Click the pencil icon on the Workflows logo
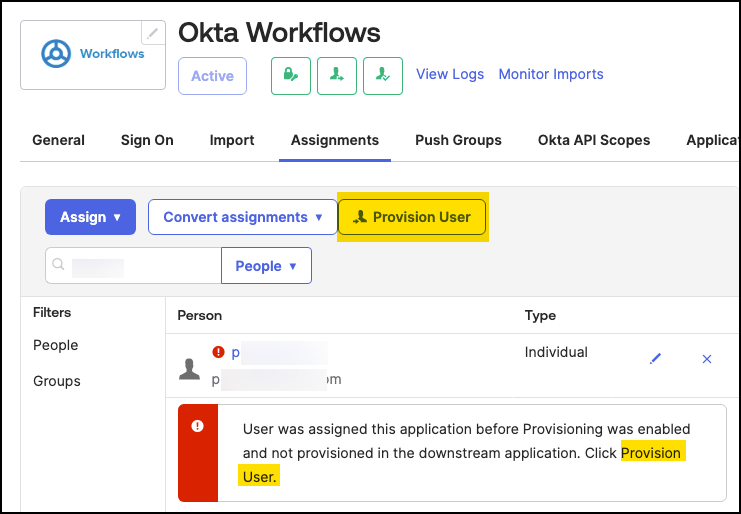 pos(152,33)
